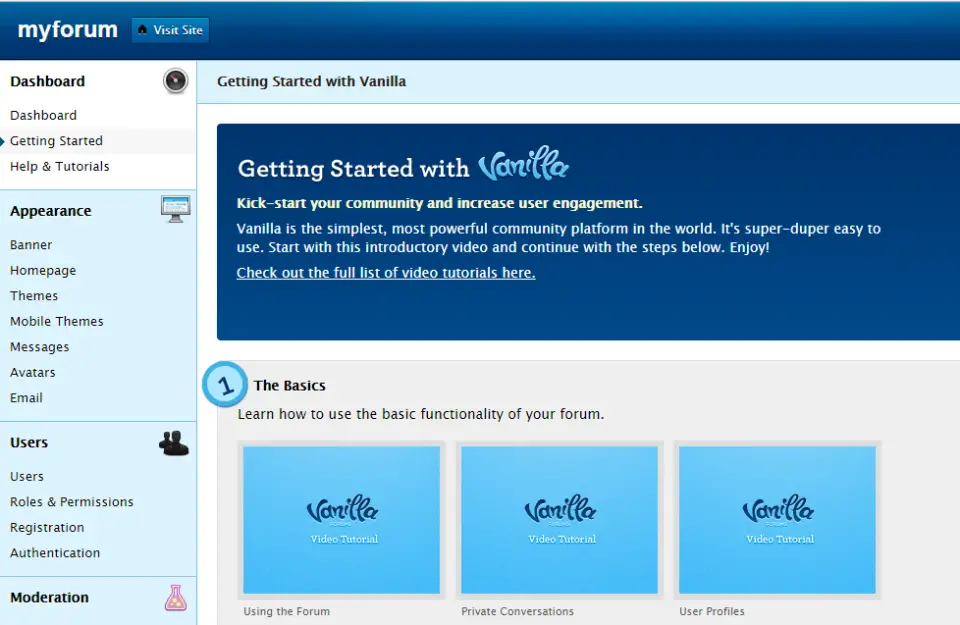
Task: Open Roles & Permissions settings
Action: click(x=72, y=501)
